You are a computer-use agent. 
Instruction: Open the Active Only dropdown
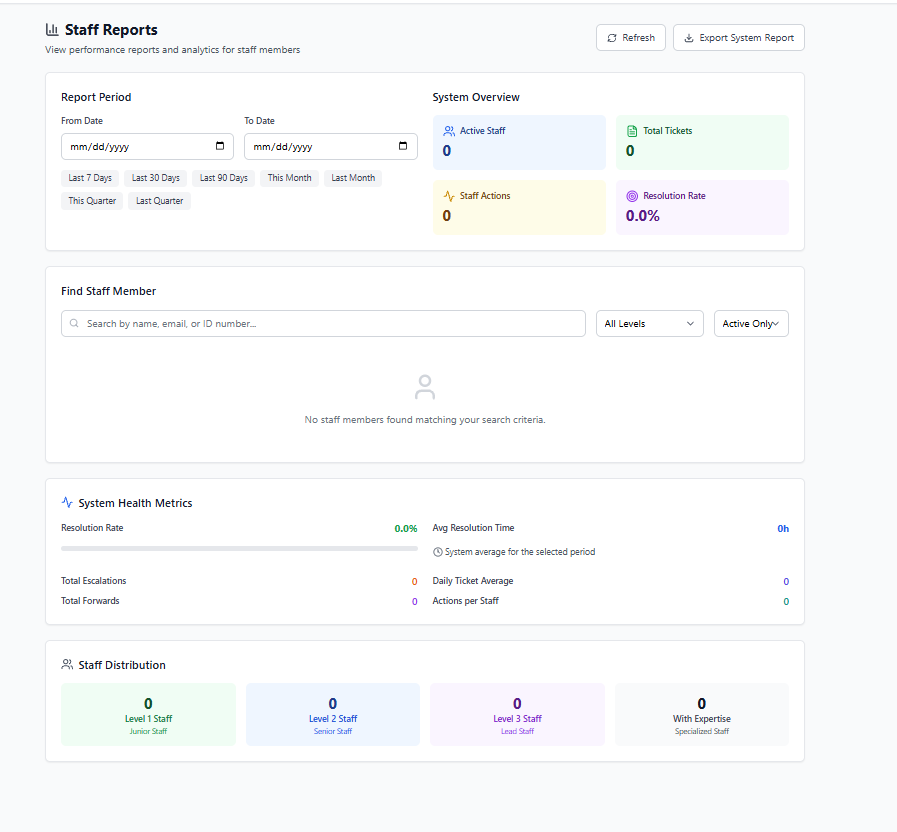point(751,324)
